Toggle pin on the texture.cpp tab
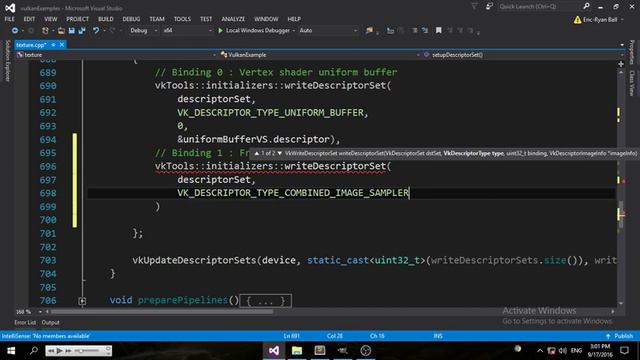 (x=53, y=44)
